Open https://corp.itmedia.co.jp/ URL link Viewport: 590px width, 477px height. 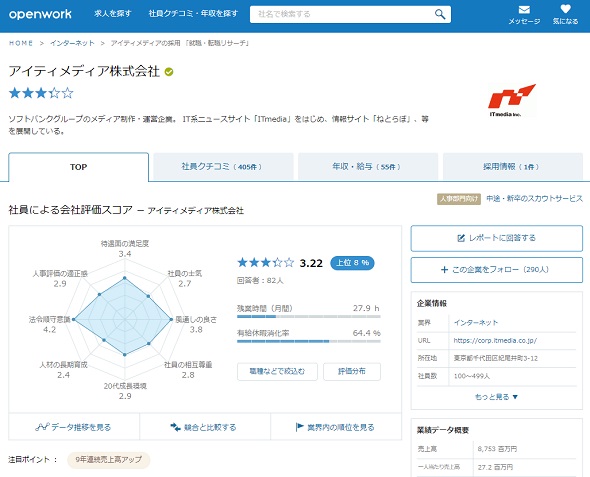pyautogui.click(x=495, y=340)
